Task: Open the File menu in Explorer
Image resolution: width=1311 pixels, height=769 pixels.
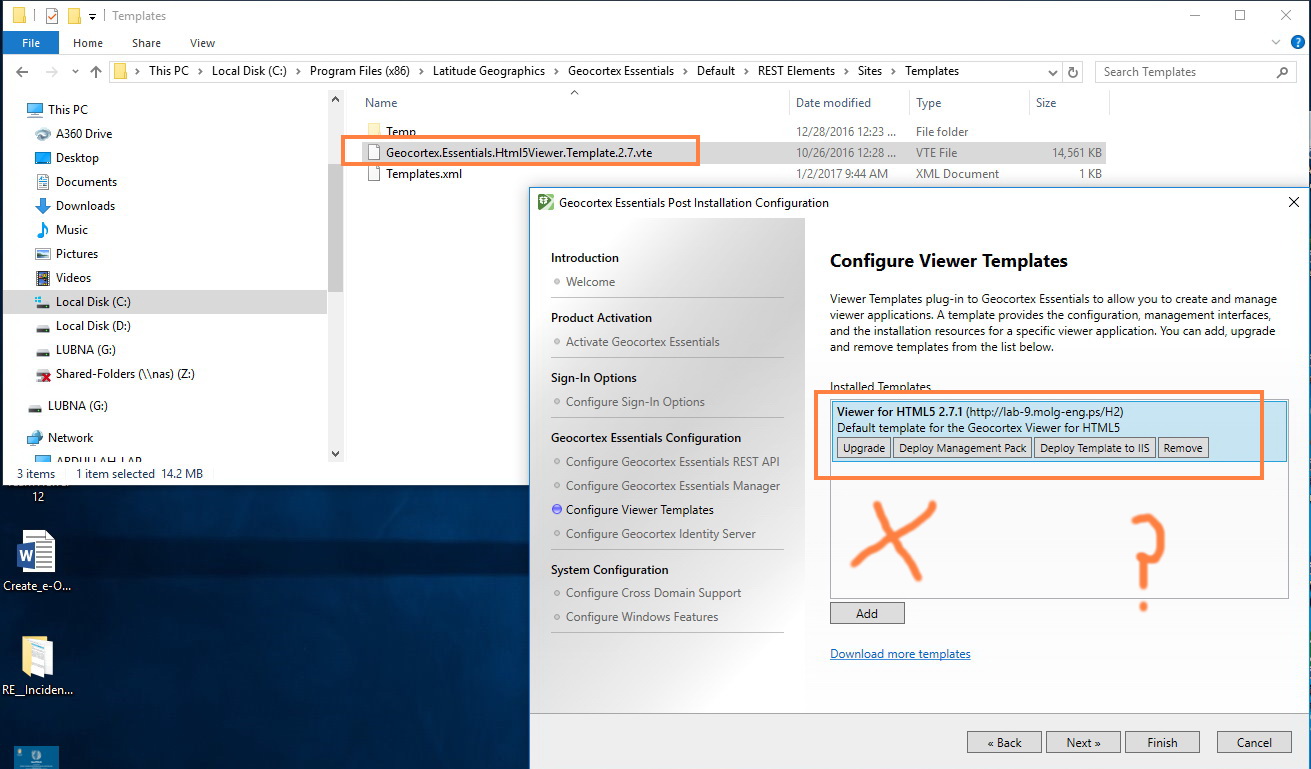Action: pos(31,43)
